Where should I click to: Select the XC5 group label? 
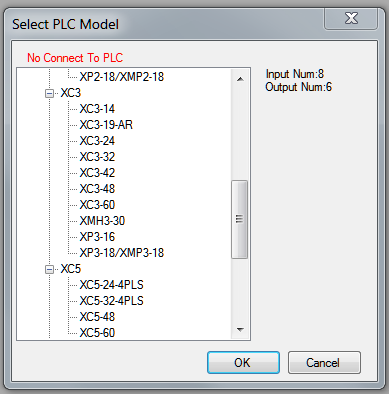[71, 269]
